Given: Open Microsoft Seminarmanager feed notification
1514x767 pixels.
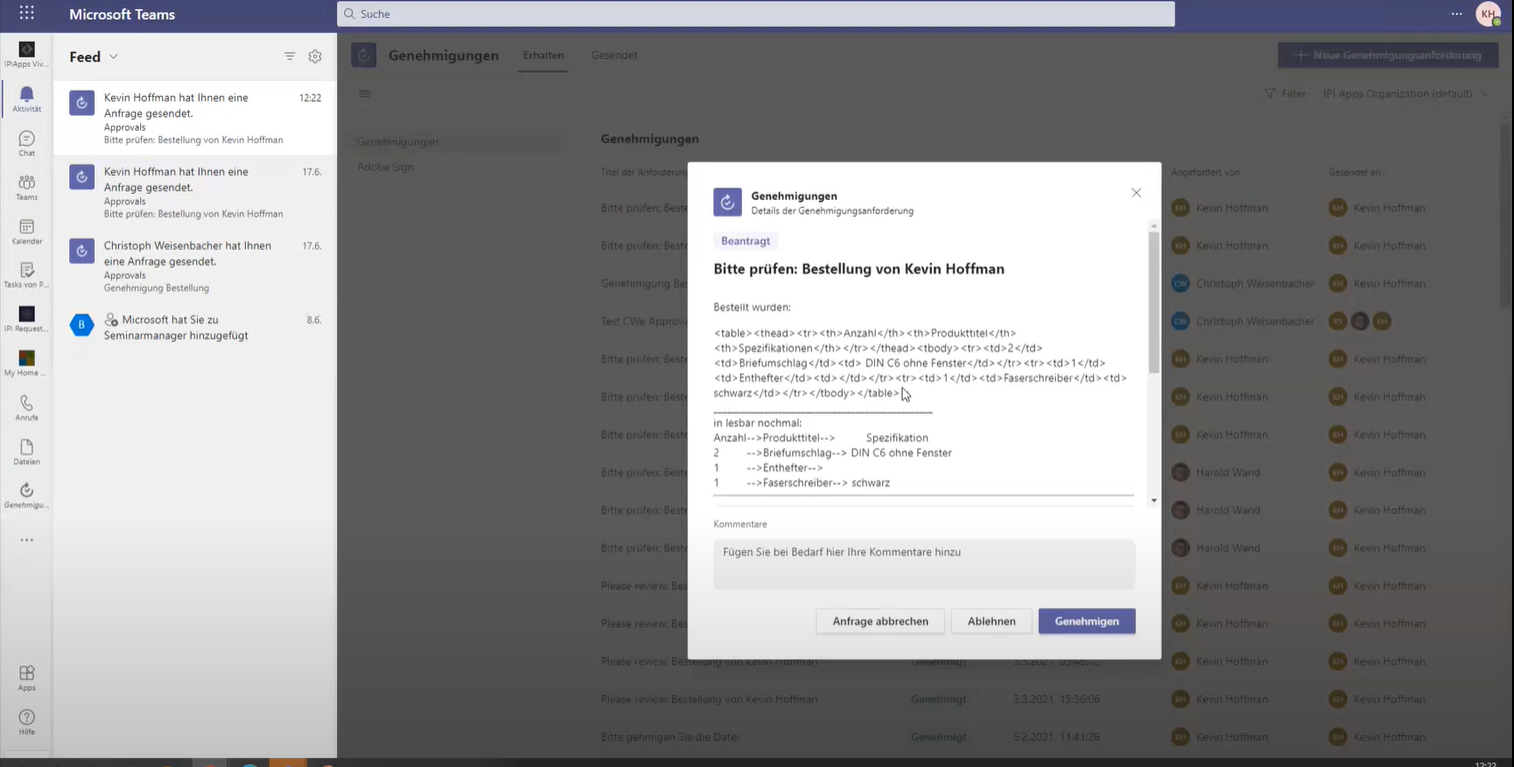Looking at the screenshot, I should click(195, 327).
